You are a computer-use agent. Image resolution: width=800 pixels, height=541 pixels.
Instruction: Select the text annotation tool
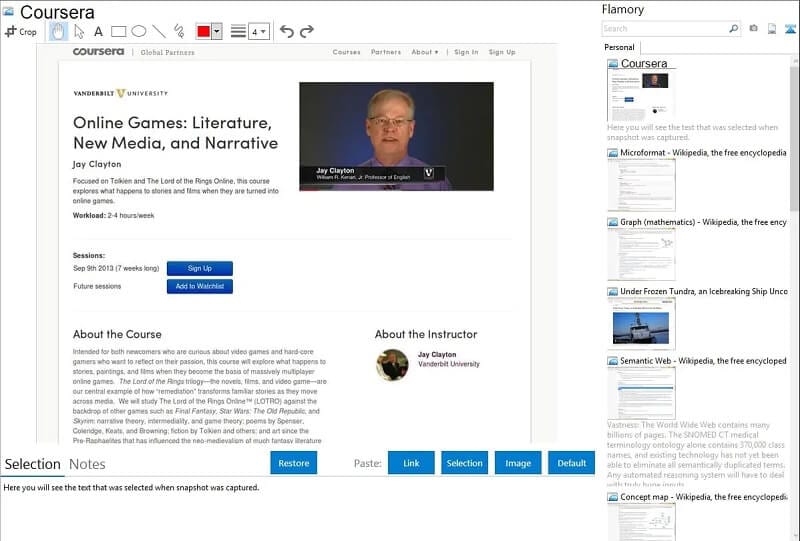tap(98, 32)
